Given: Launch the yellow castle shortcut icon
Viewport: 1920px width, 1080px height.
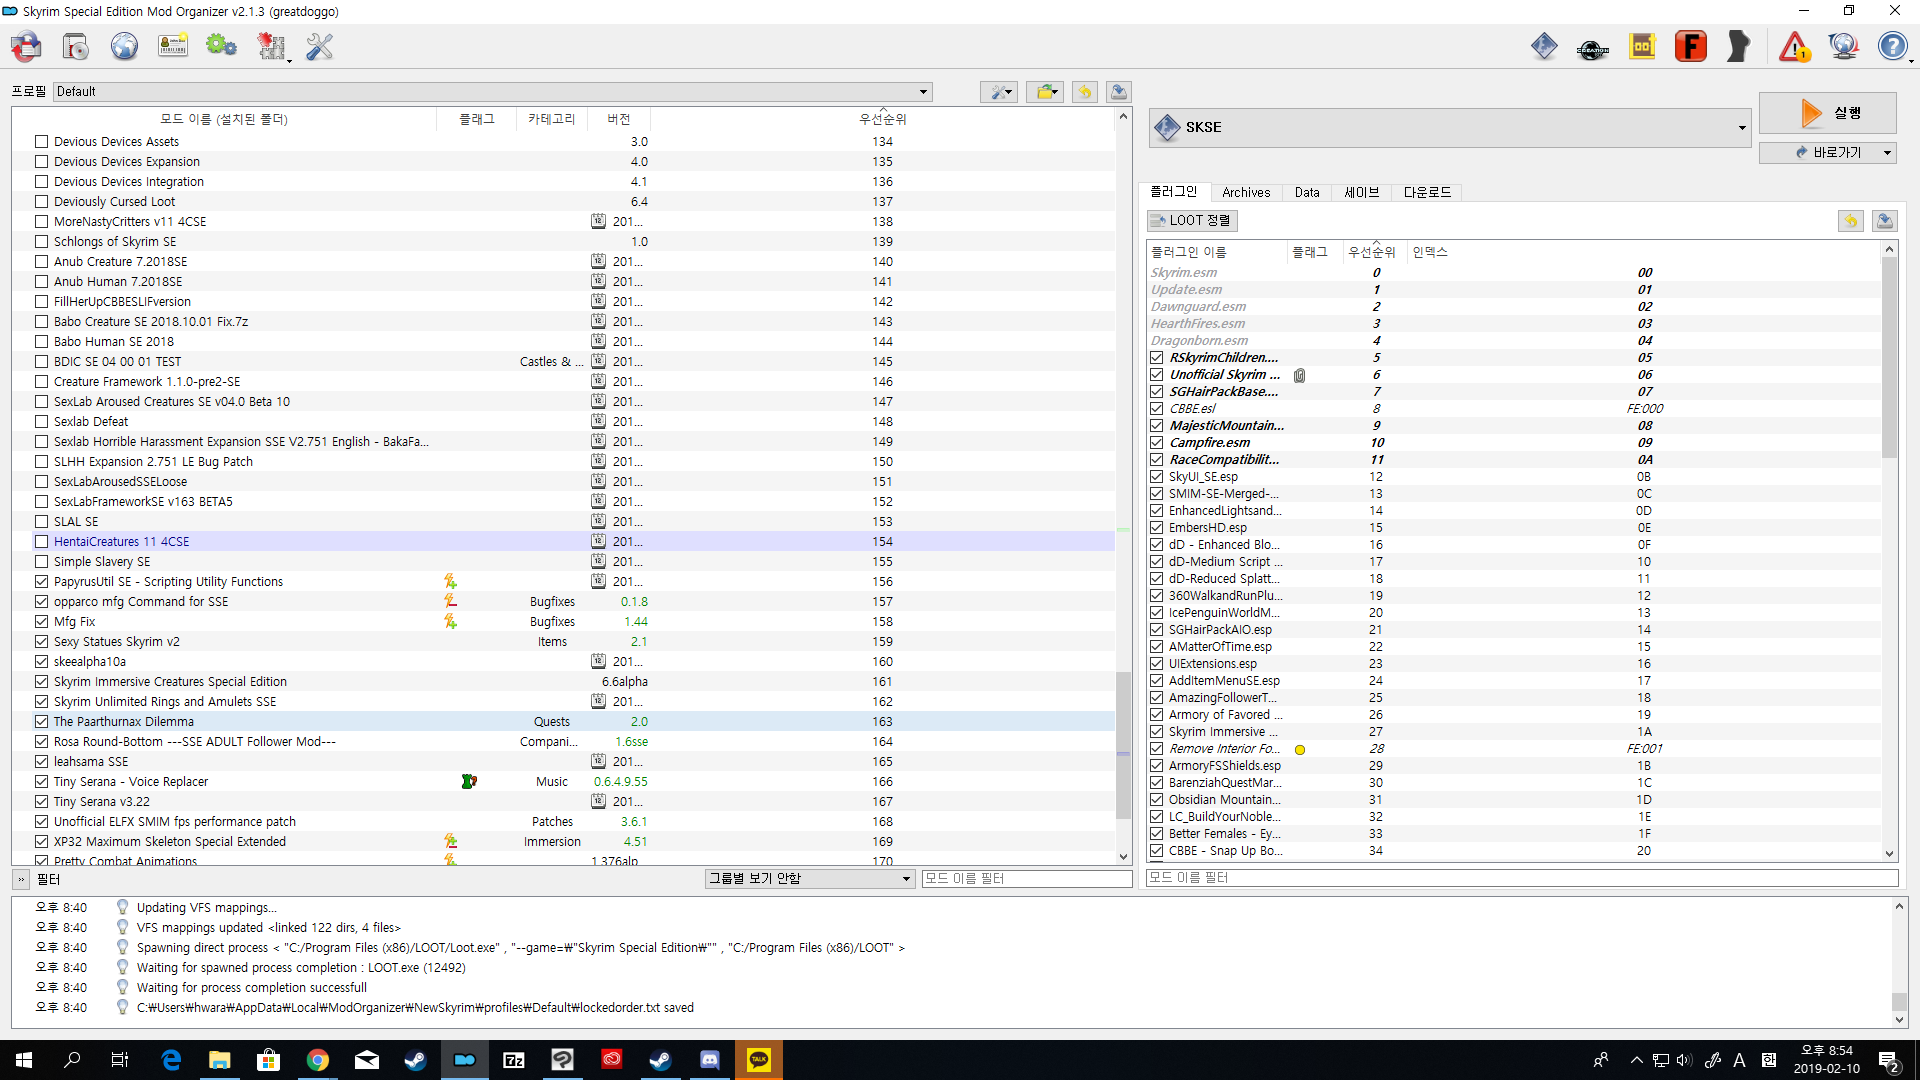Looking at the screenshot, I should [x=1642, y=46].
